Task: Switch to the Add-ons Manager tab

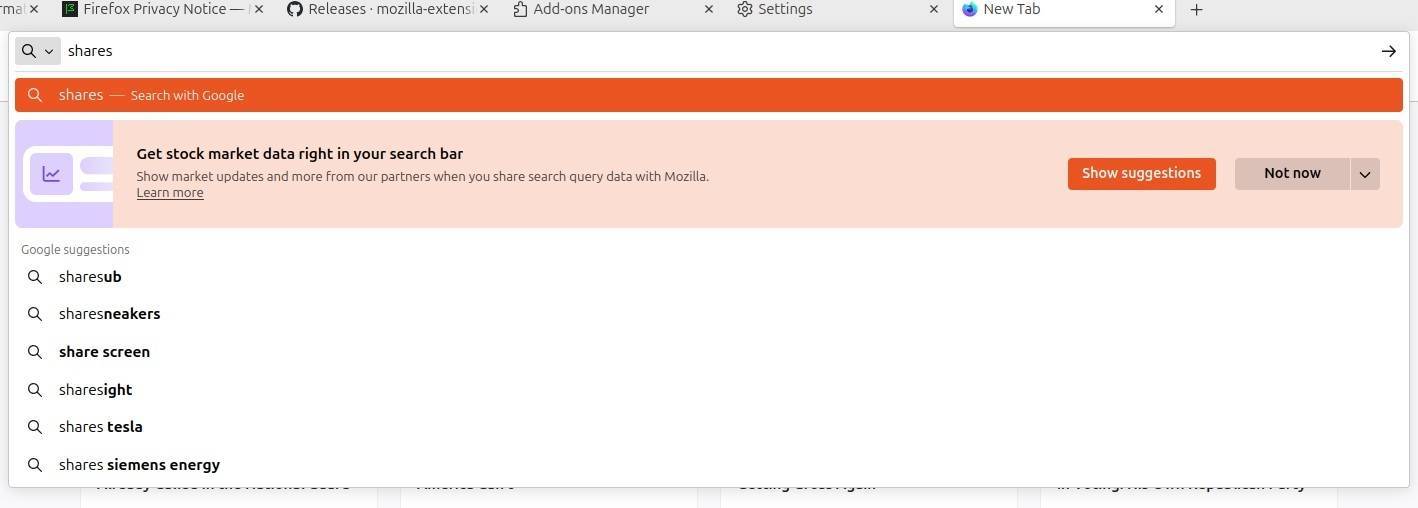Action: click(x=590, y=9)
